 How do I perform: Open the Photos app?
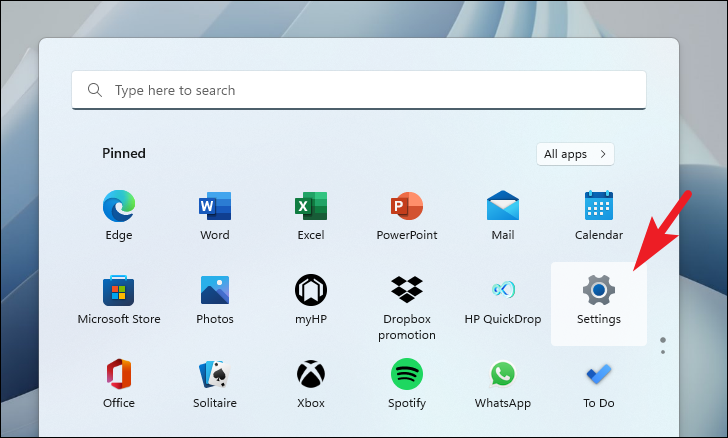[x=215, y=299]
